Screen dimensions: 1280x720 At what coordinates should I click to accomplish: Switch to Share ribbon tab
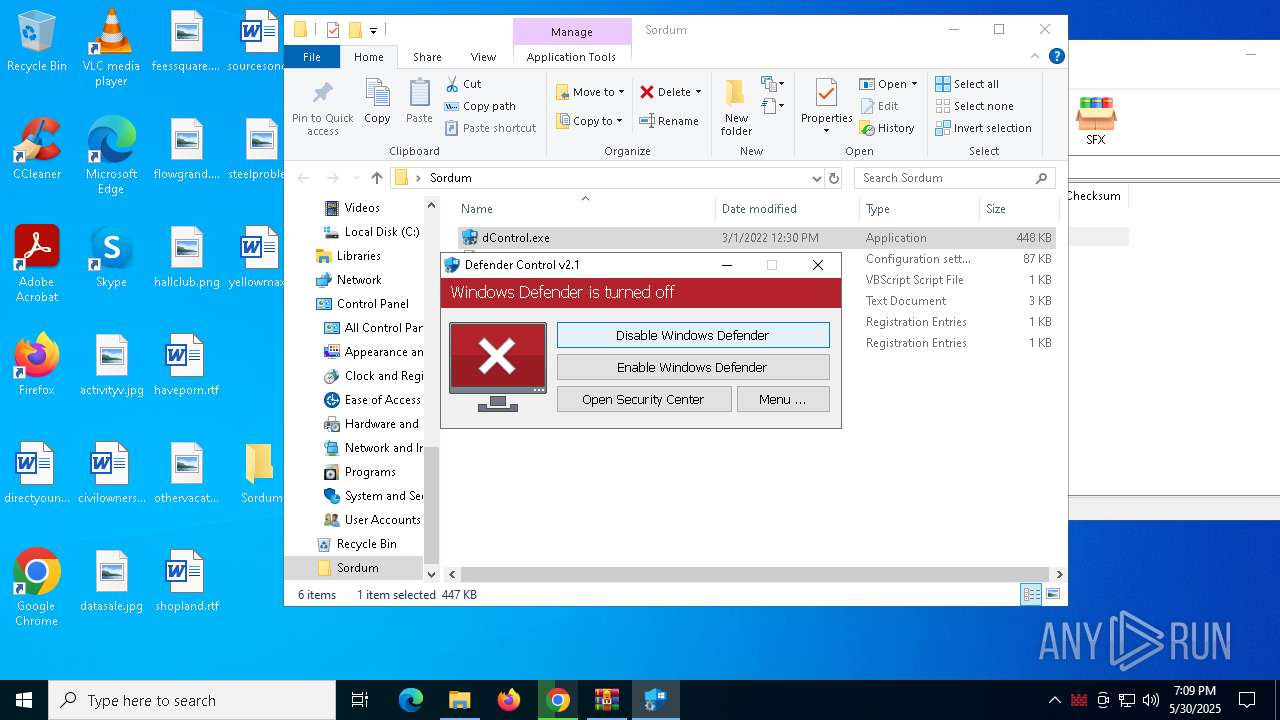pyautogui.click(x=427, y=57)
